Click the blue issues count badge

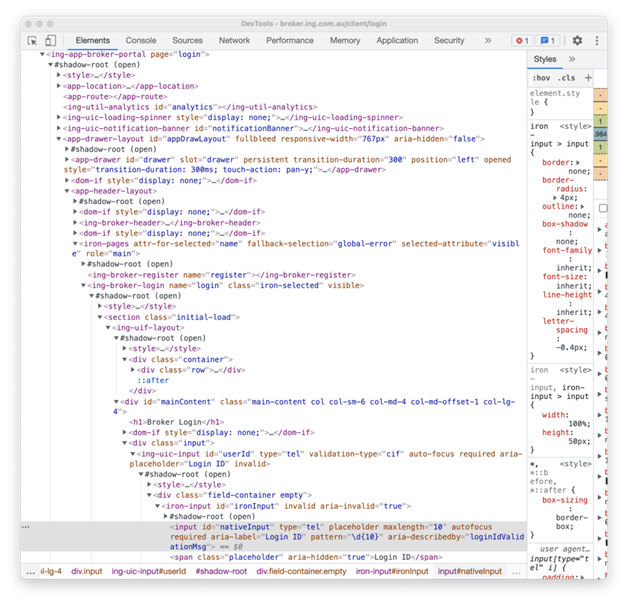[x=548, y=41]
